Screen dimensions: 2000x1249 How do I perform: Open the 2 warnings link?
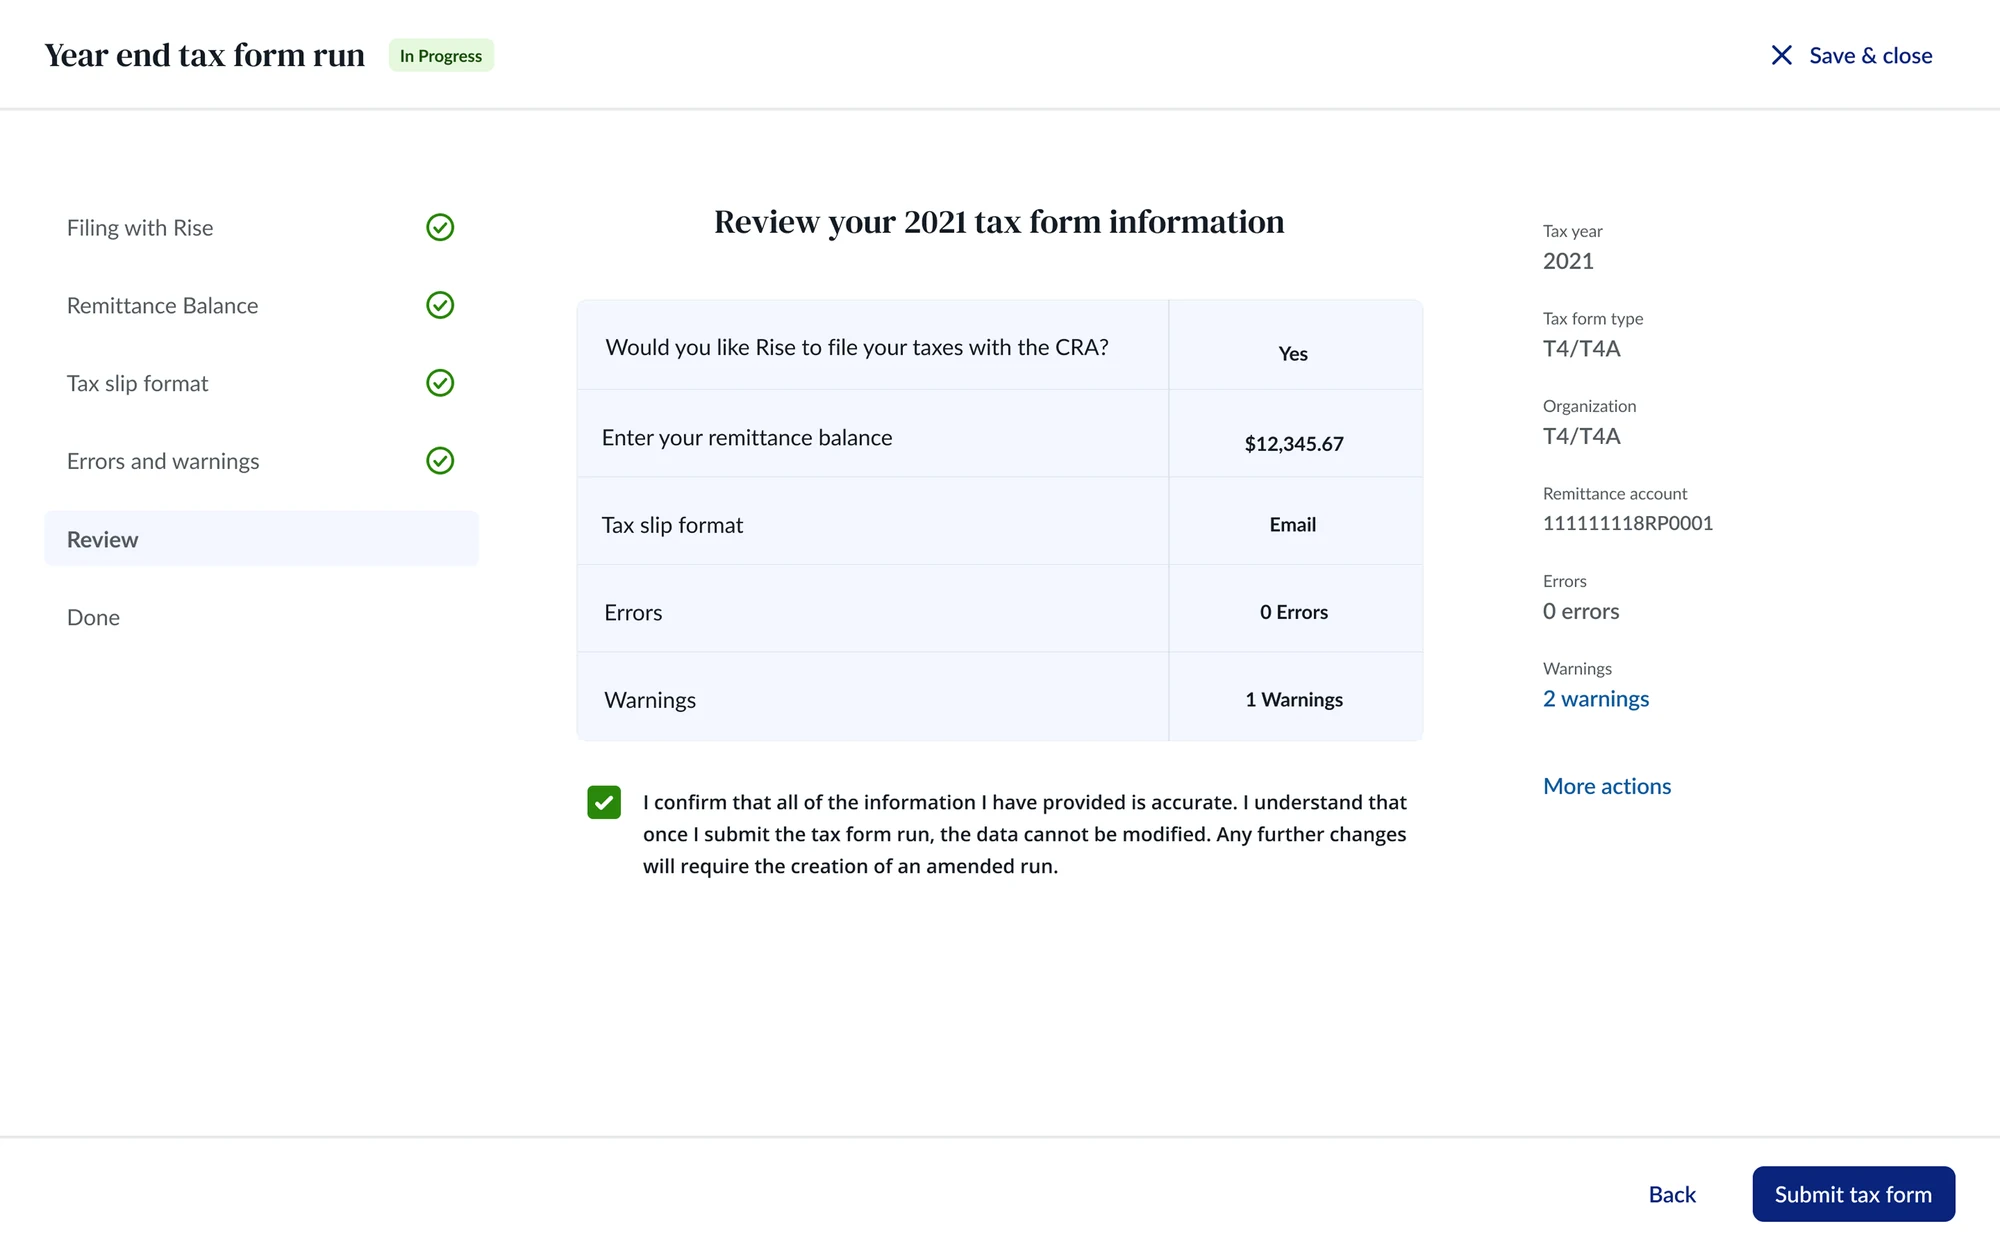point(1596,699)
